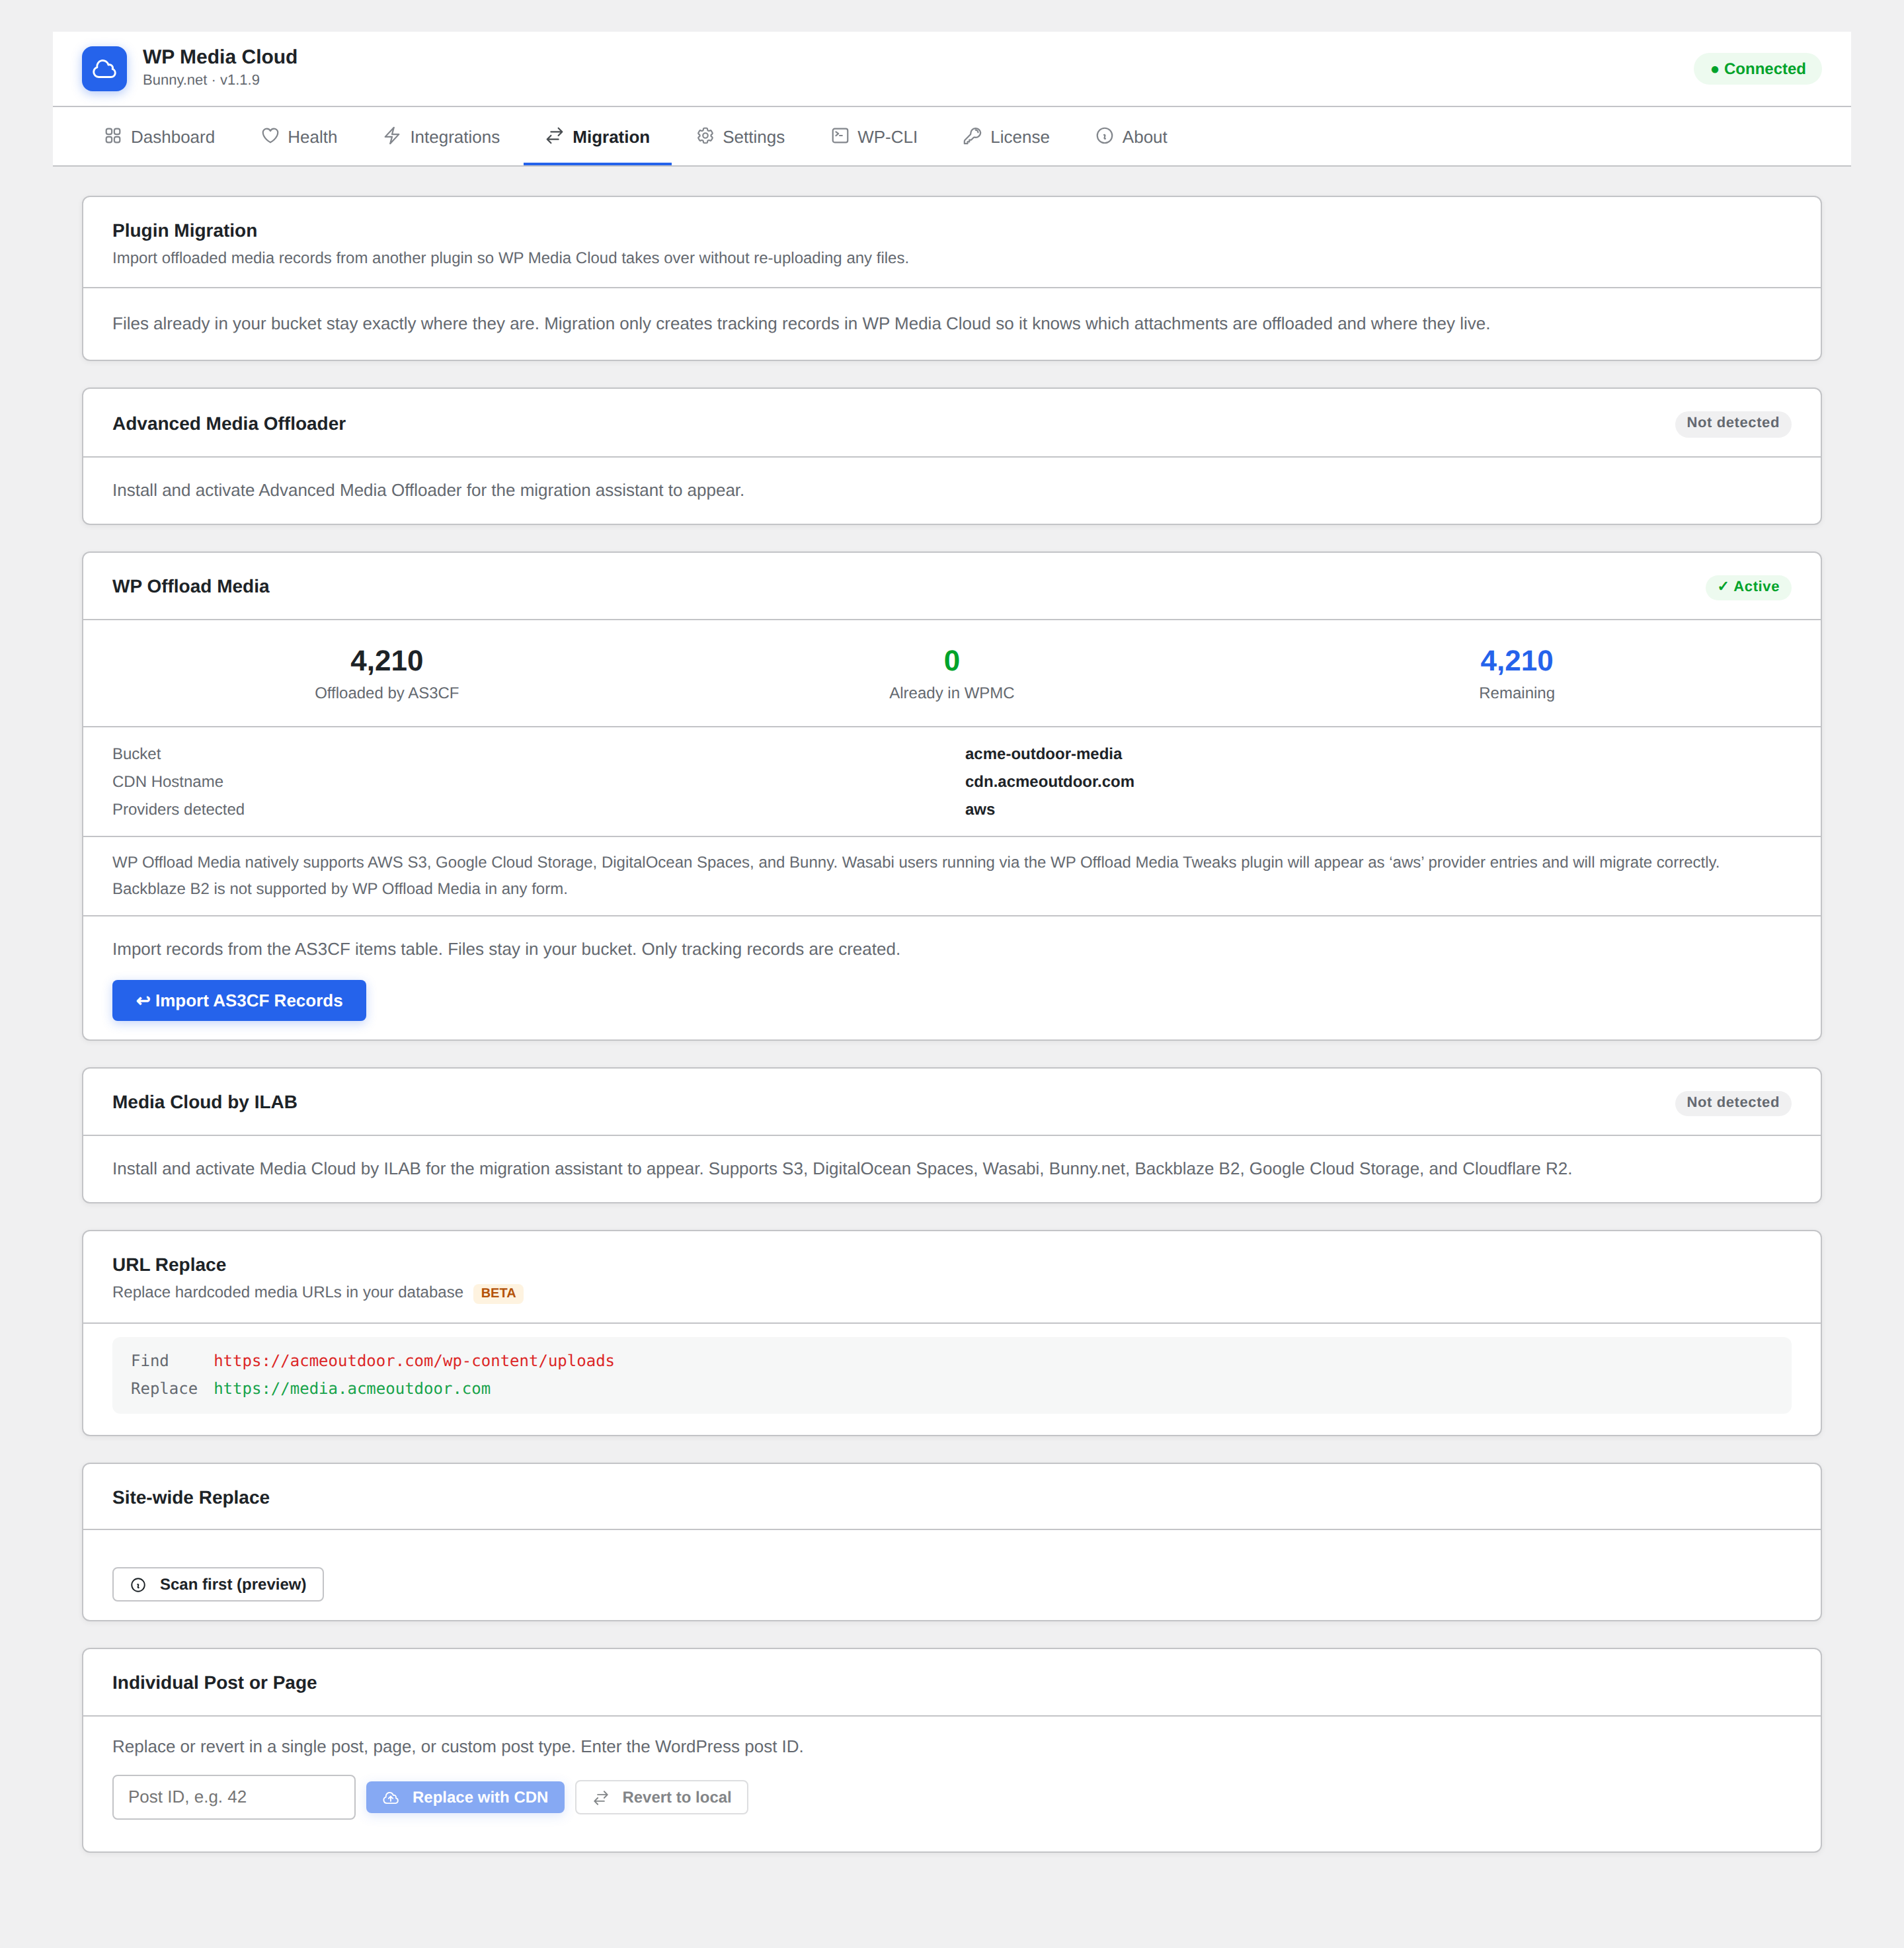Viewport: 1904px width, 1948px height.
Task: Go to the Integrations tab
Action: (442, 137)
